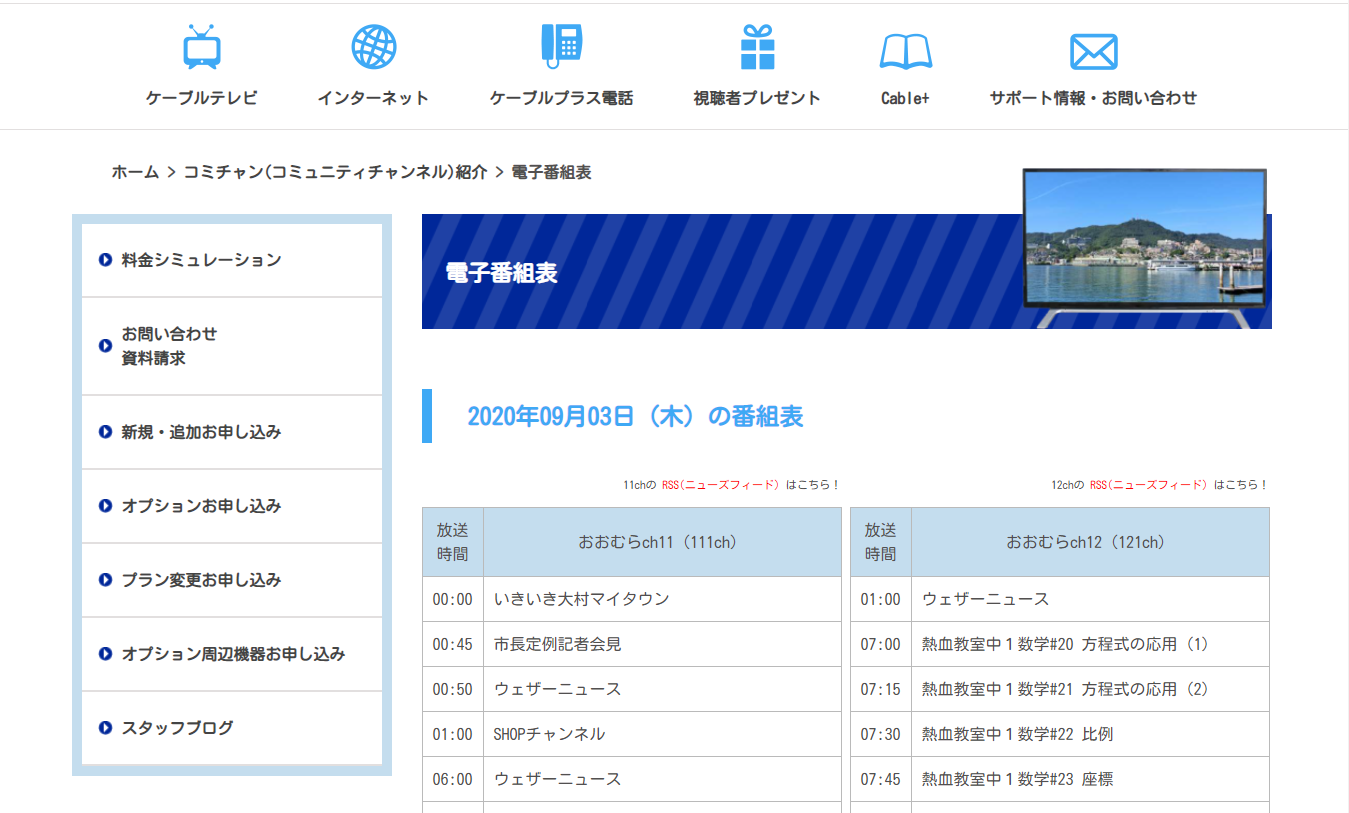Click arrow bullet beside スタッフブログ
This screenshot has width=1349, height=813.
click(x=105, y=728)
